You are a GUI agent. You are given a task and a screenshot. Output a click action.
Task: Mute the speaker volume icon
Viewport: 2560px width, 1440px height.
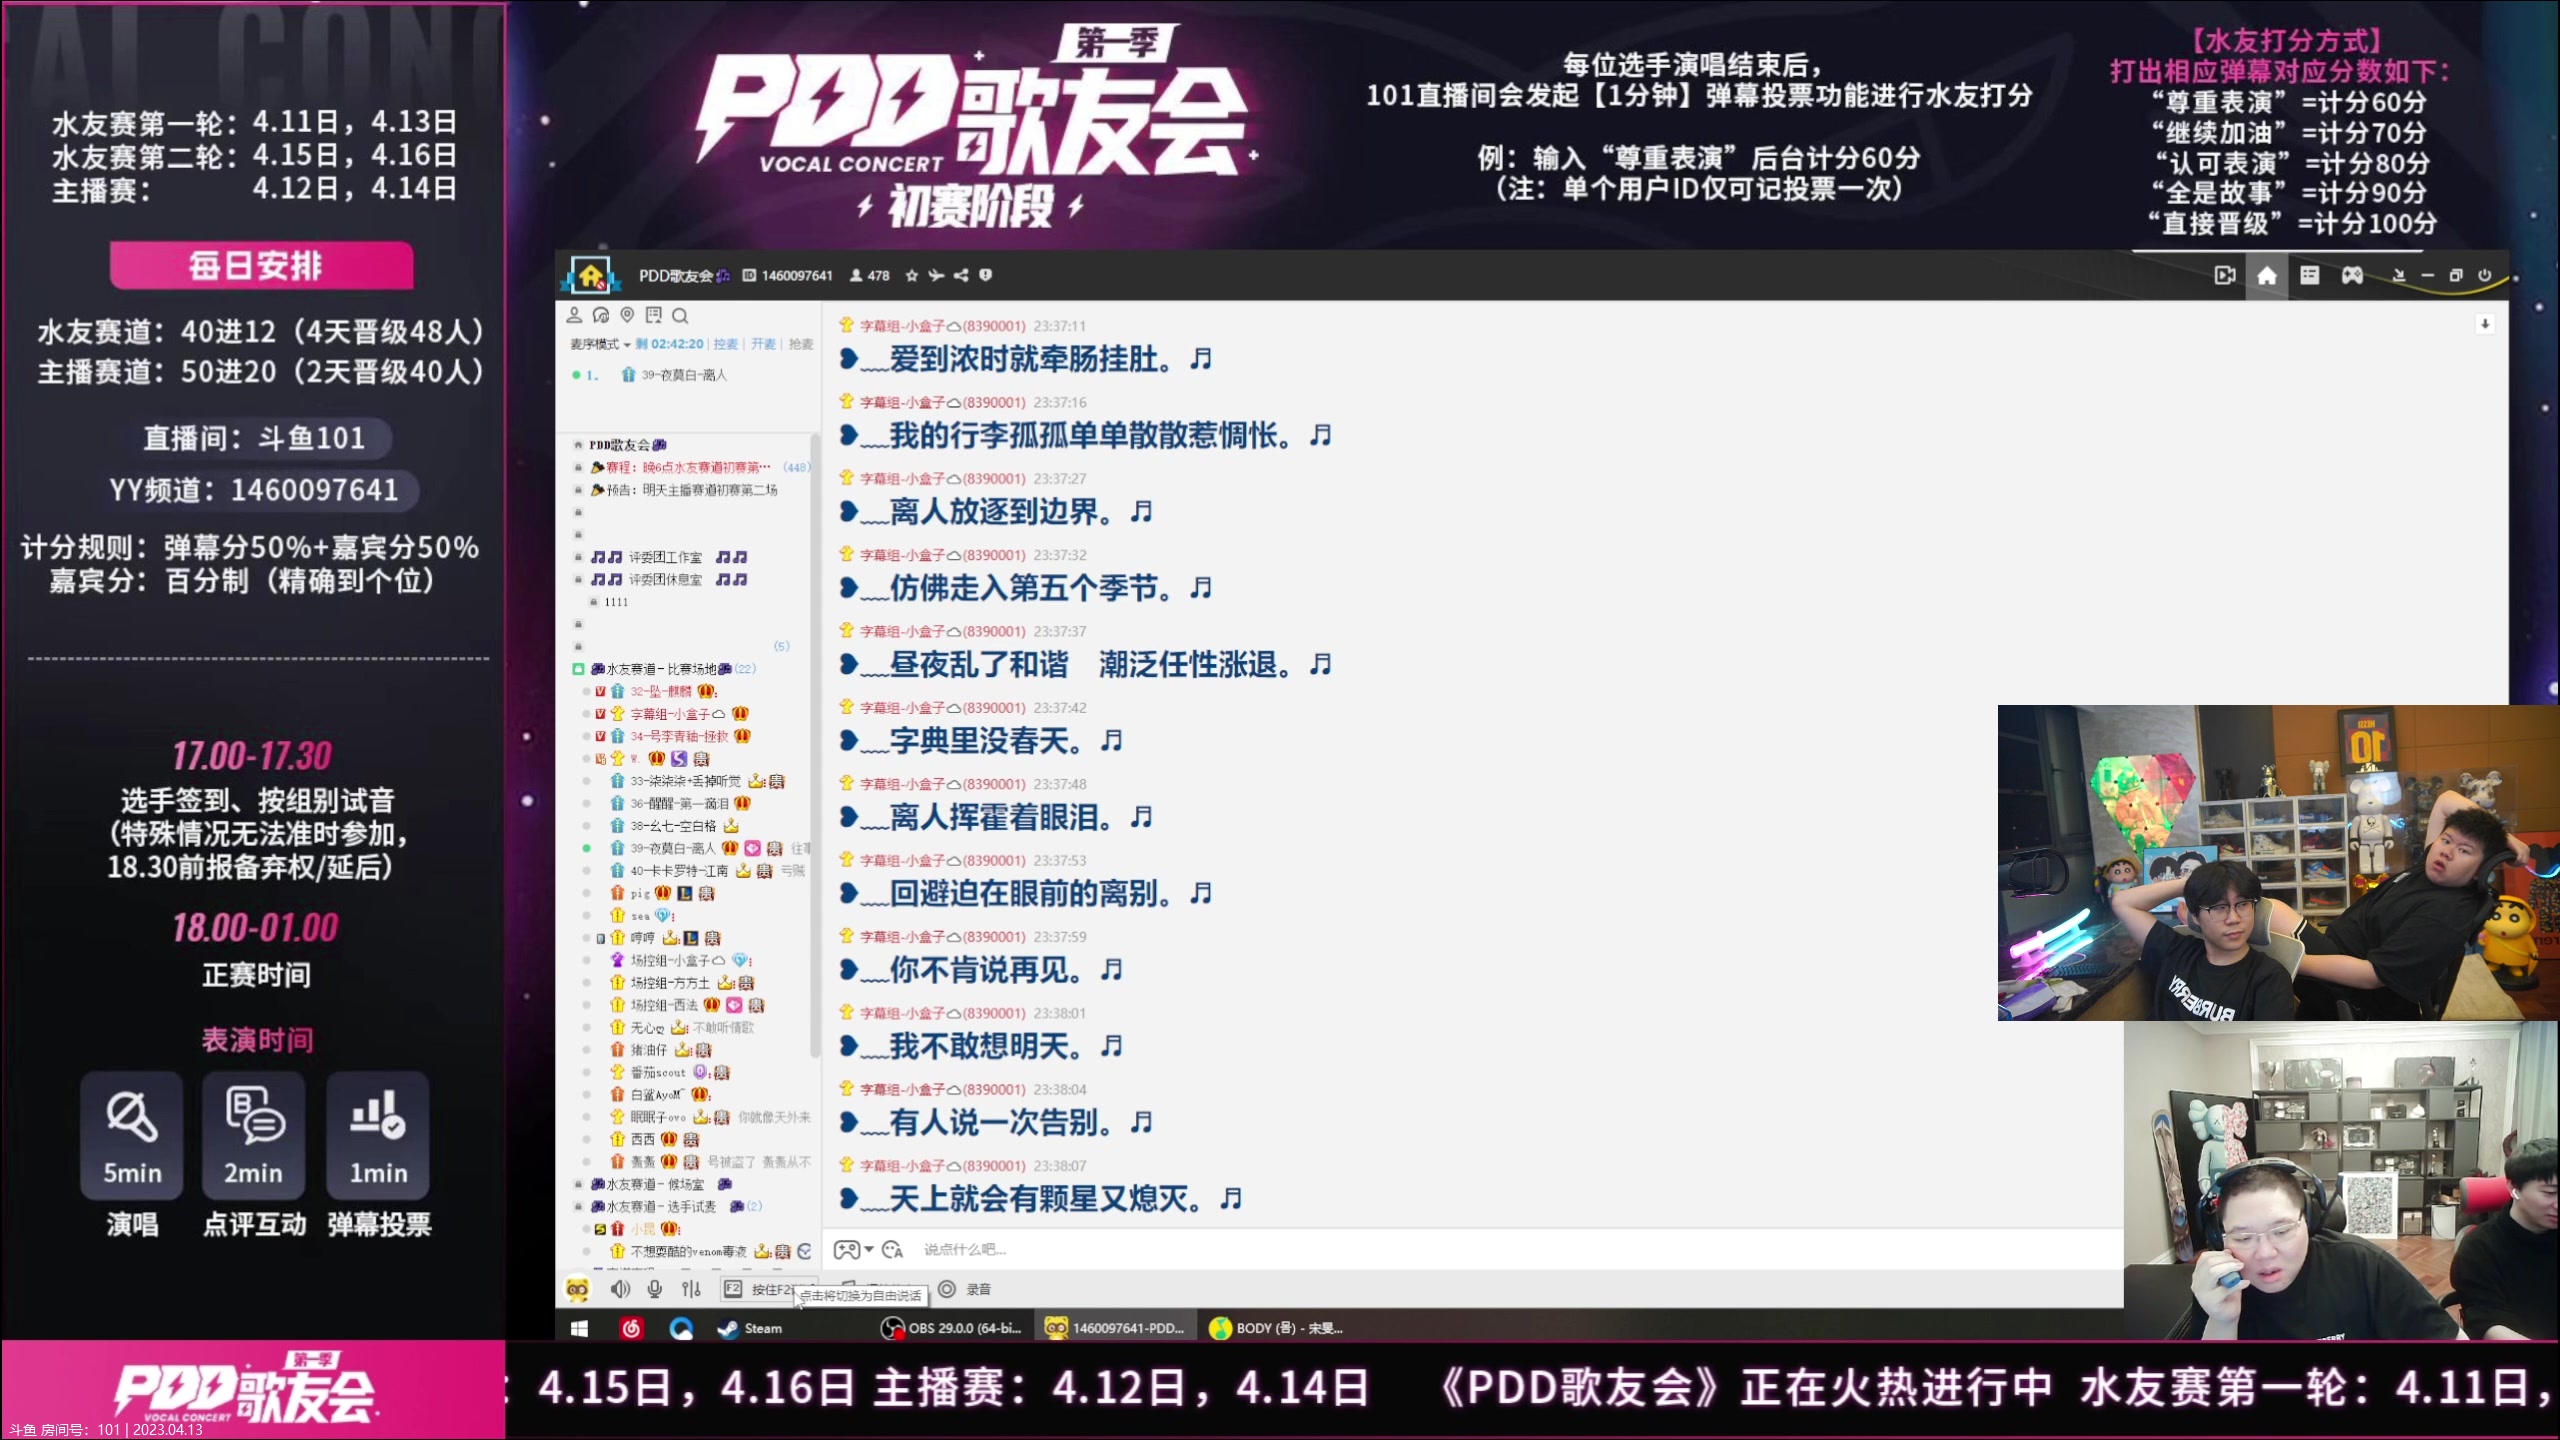[x=620, y=1289]
